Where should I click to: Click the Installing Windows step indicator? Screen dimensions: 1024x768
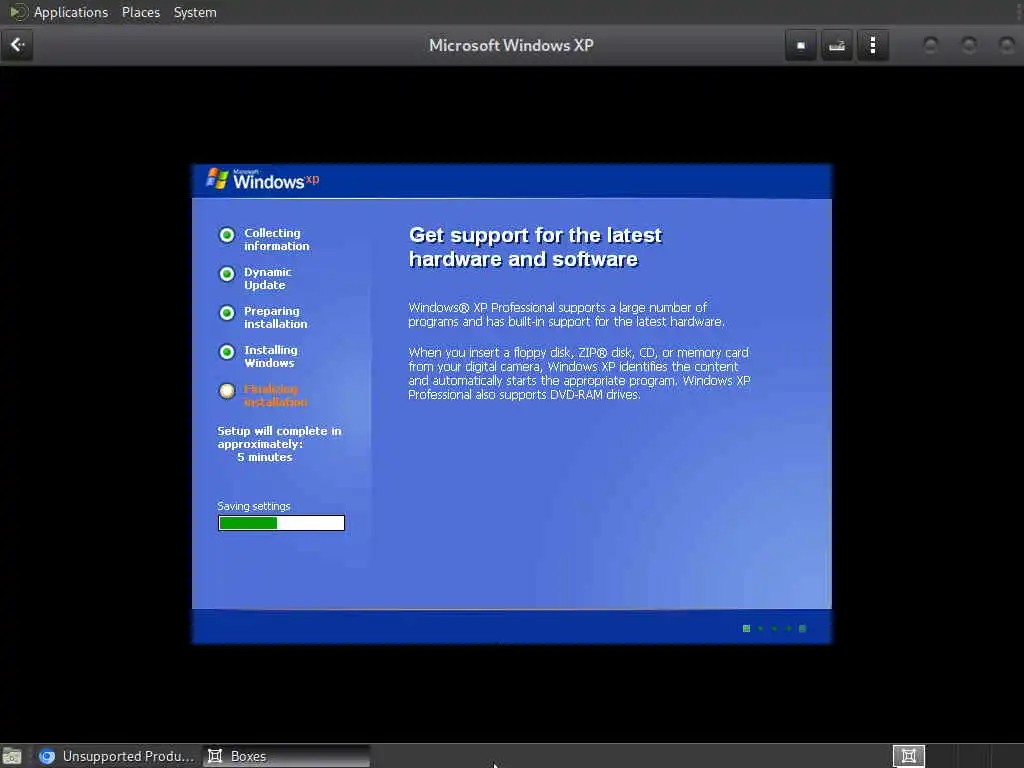tap(227, 353)
